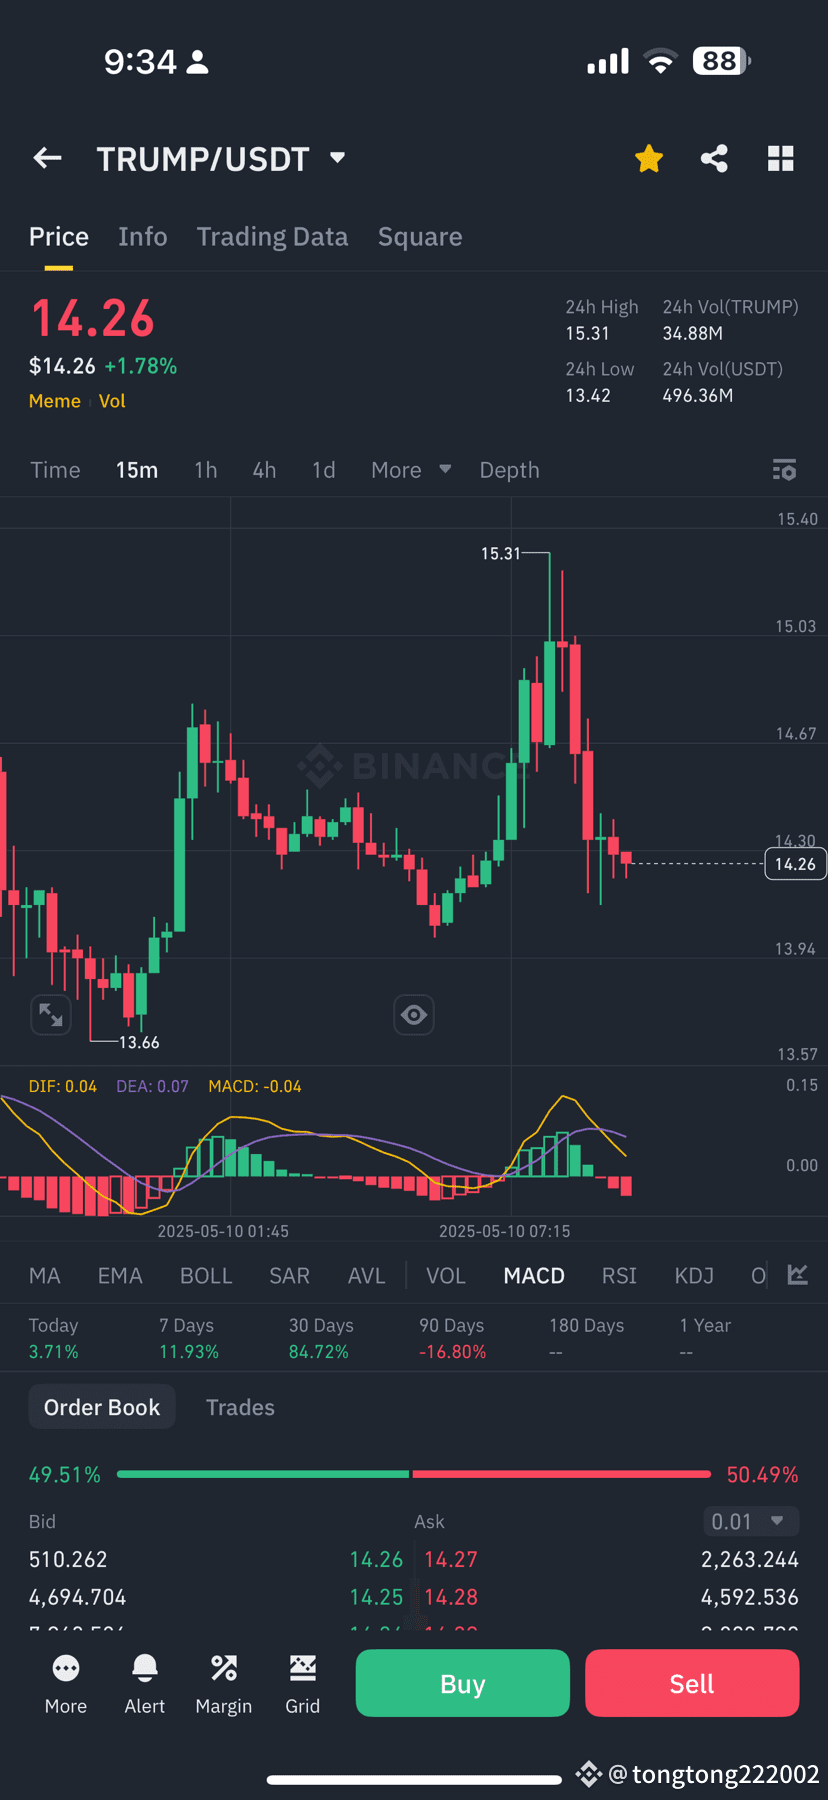Open the Trading Data tab
The width and height of the screenshot is (828, 1800).
point(272,237)
